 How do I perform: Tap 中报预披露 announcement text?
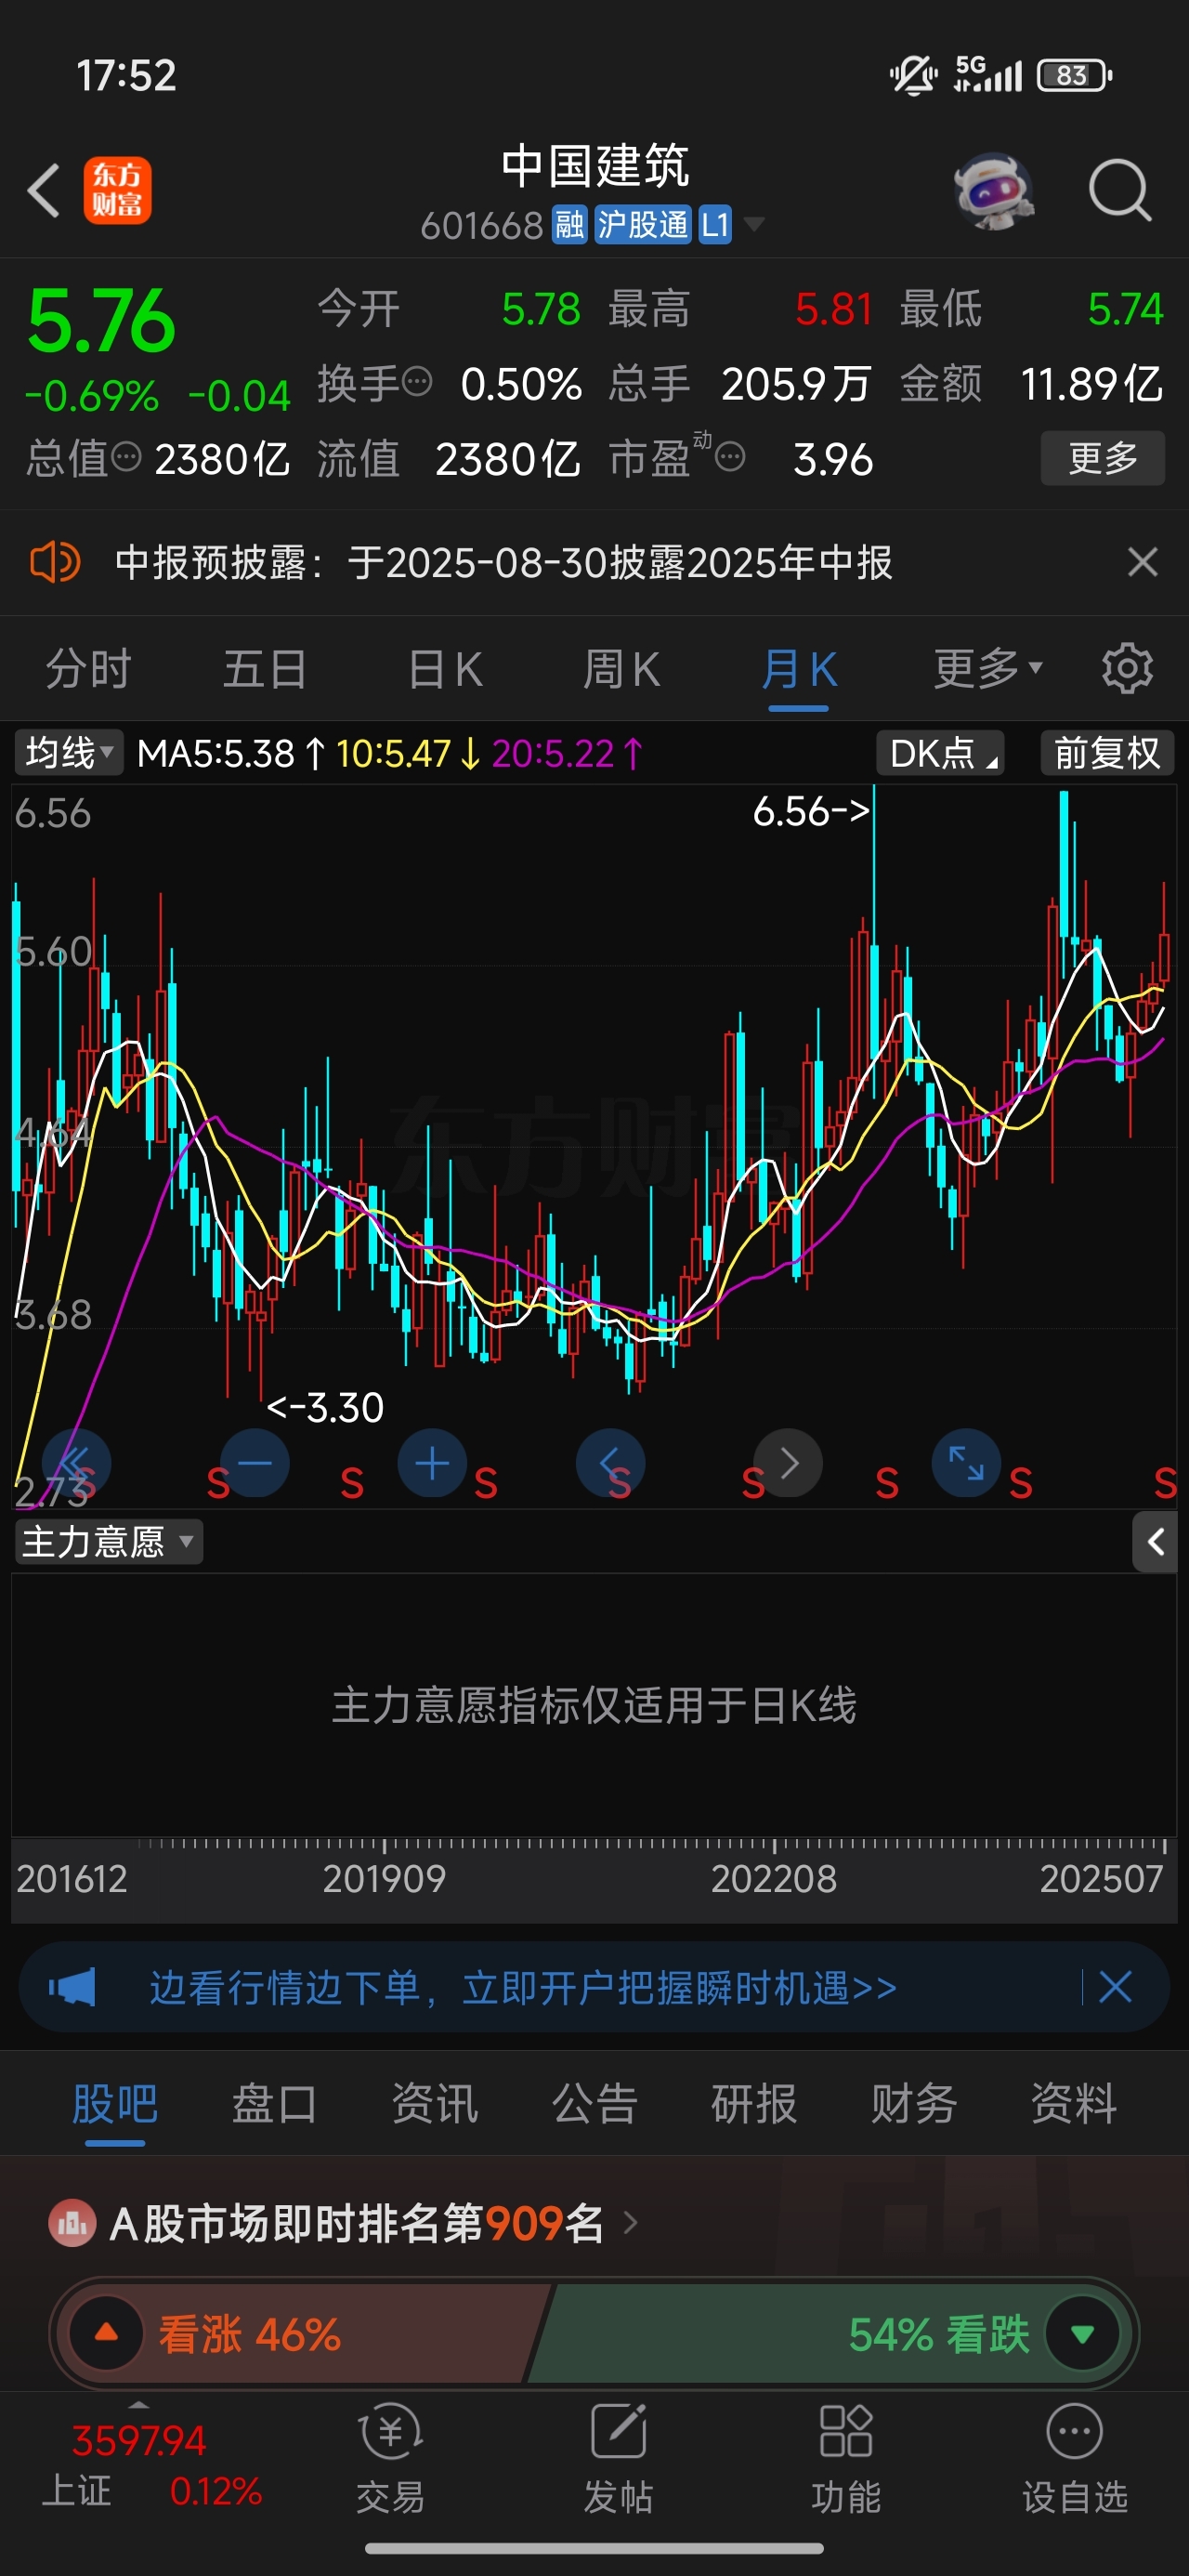point(503,562)
